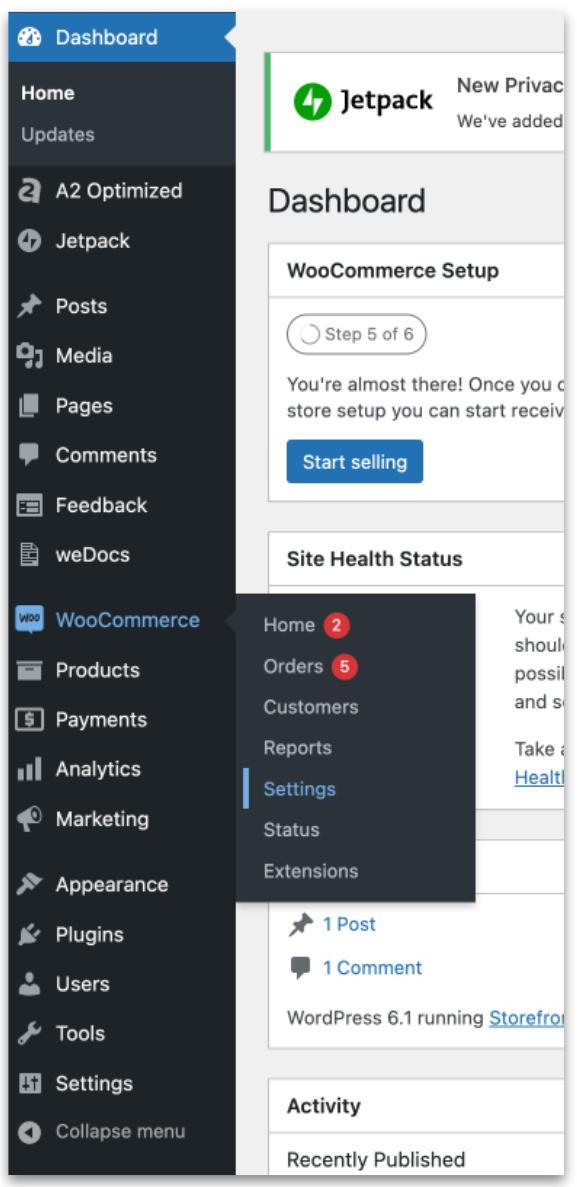The width and height of the screenshot is (577, 1187).
Task: Click the WooCommerce Woo logo icon
Action: click(30, 619)
